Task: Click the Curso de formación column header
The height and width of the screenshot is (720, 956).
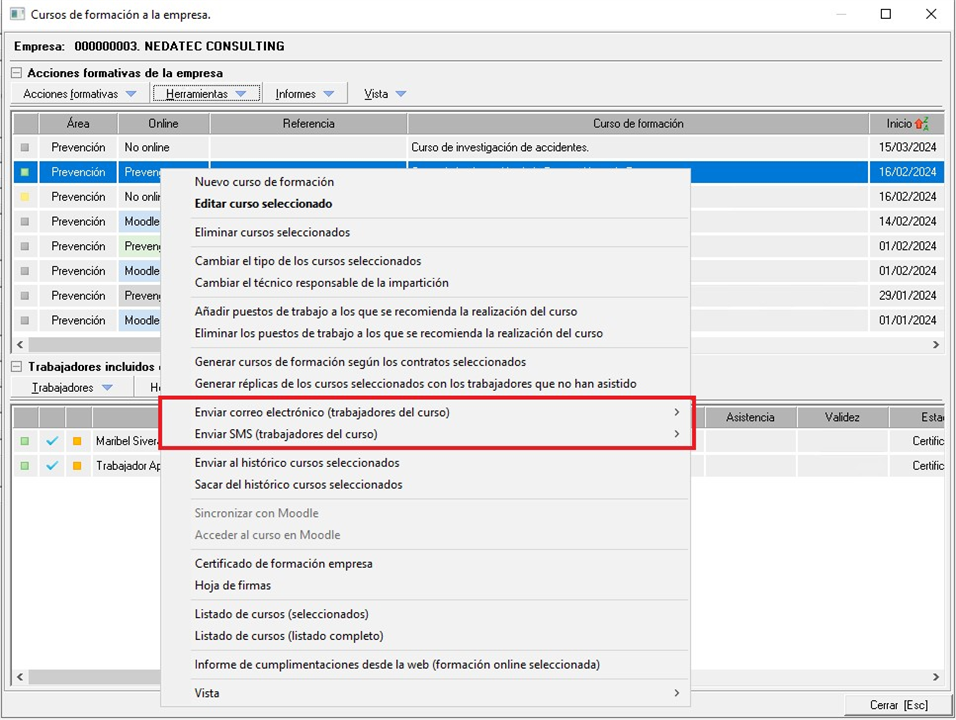Action: pyautogui.click(x=638, y=124)
